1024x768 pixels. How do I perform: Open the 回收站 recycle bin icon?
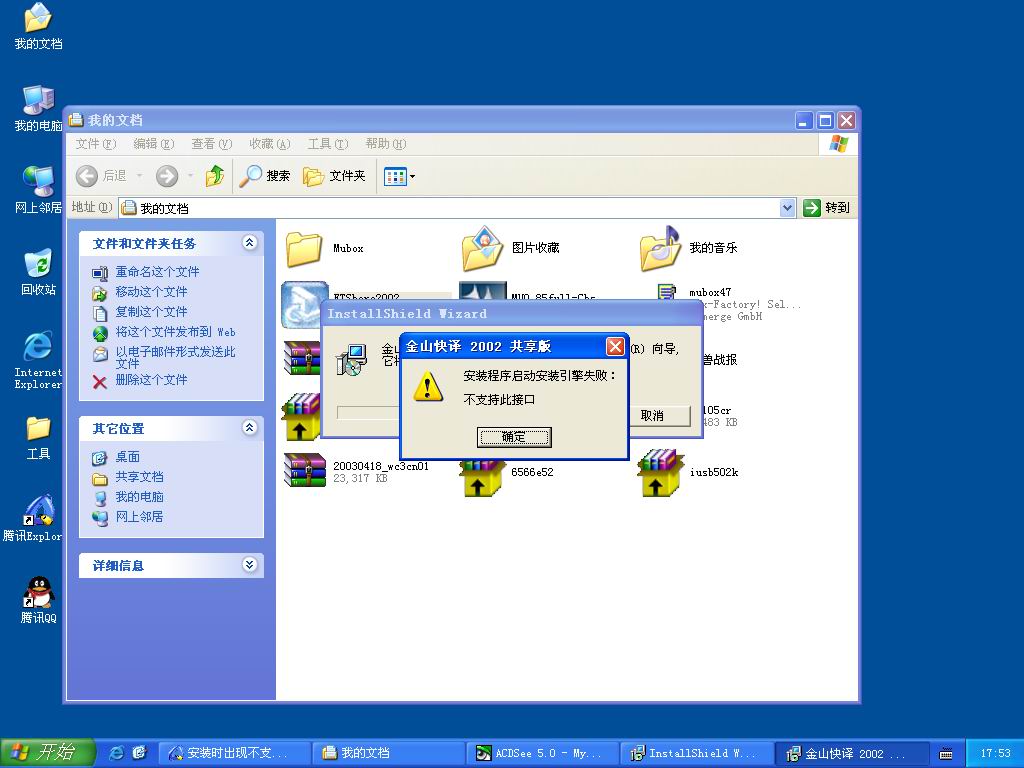click(x=38, y=272)
